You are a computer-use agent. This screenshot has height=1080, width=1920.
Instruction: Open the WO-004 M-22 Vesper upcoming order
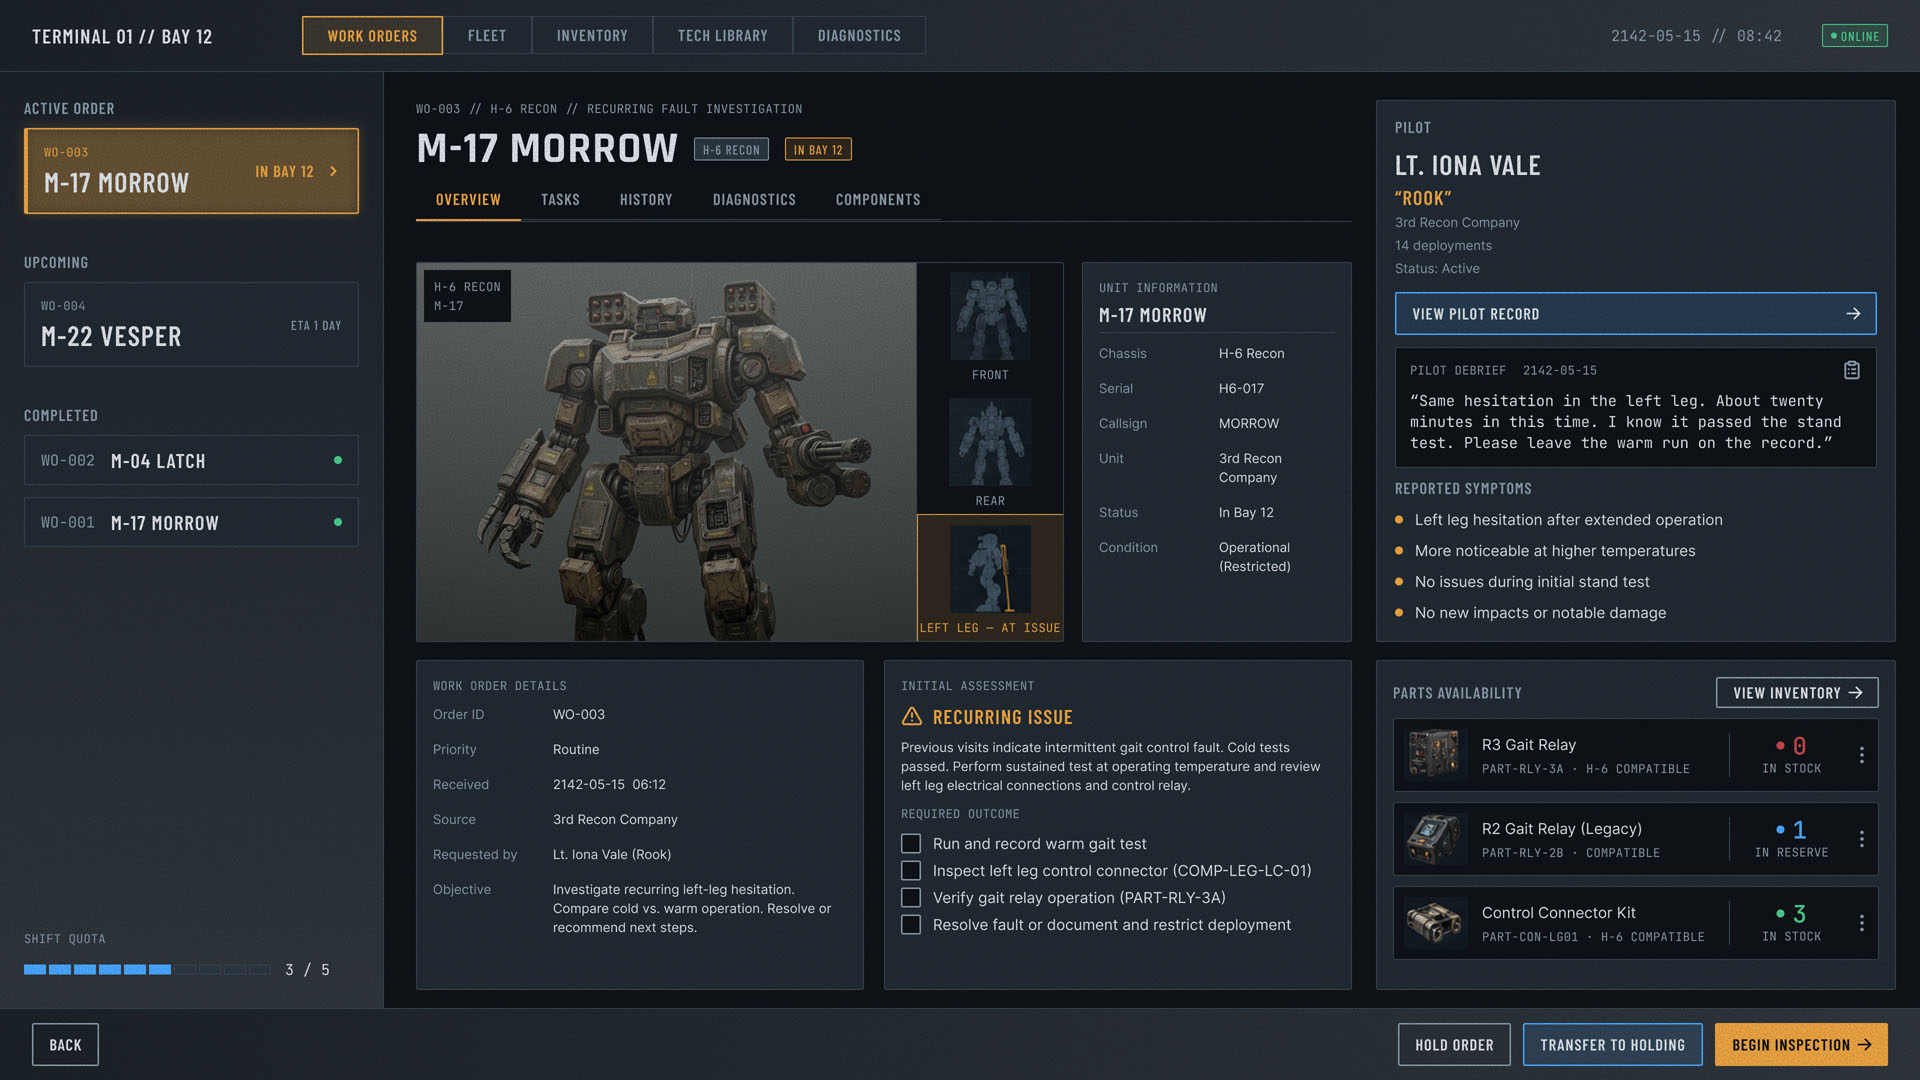191,324
